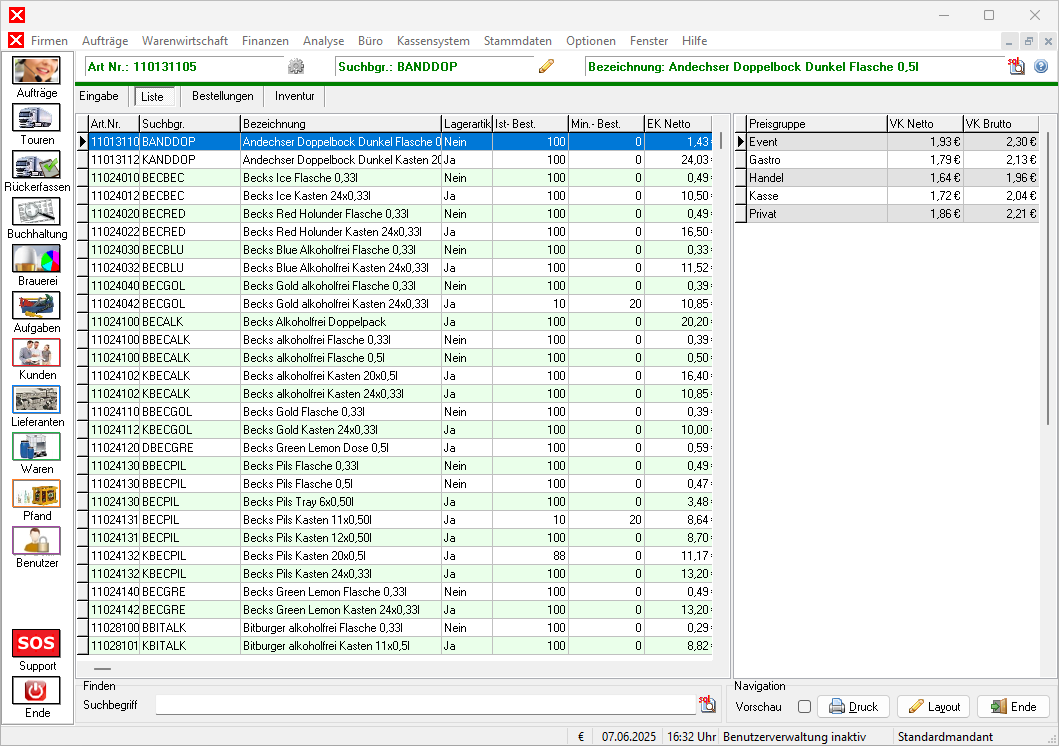Open the Warenwirtschaft menu
This screenshot has height=746, width=1059.
pyautogui.click(x=185, y=41)
